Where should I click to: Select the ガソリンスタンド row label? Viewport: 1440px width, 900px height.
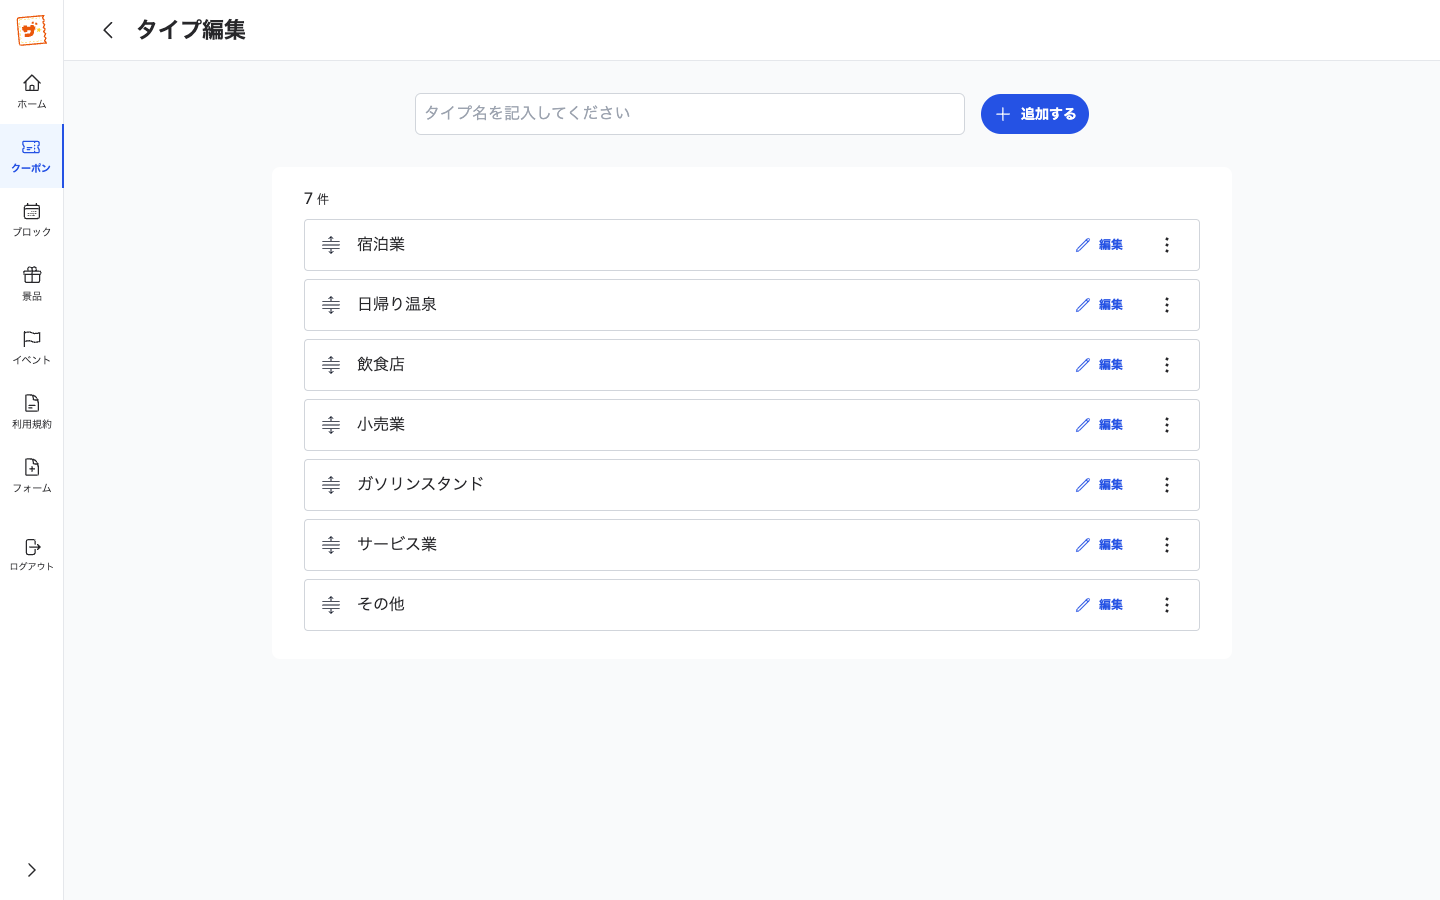[x=420, y=484]
